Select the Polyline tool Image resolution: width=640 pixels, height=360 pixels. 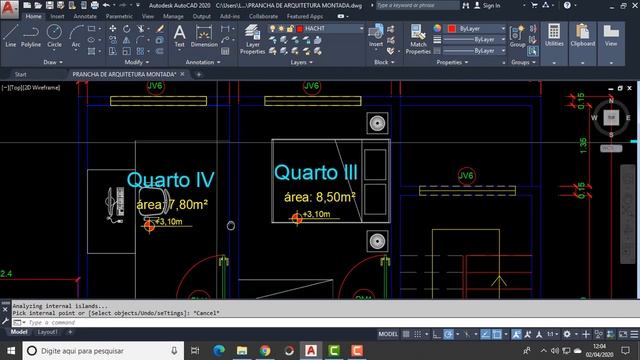pos(31,36)
